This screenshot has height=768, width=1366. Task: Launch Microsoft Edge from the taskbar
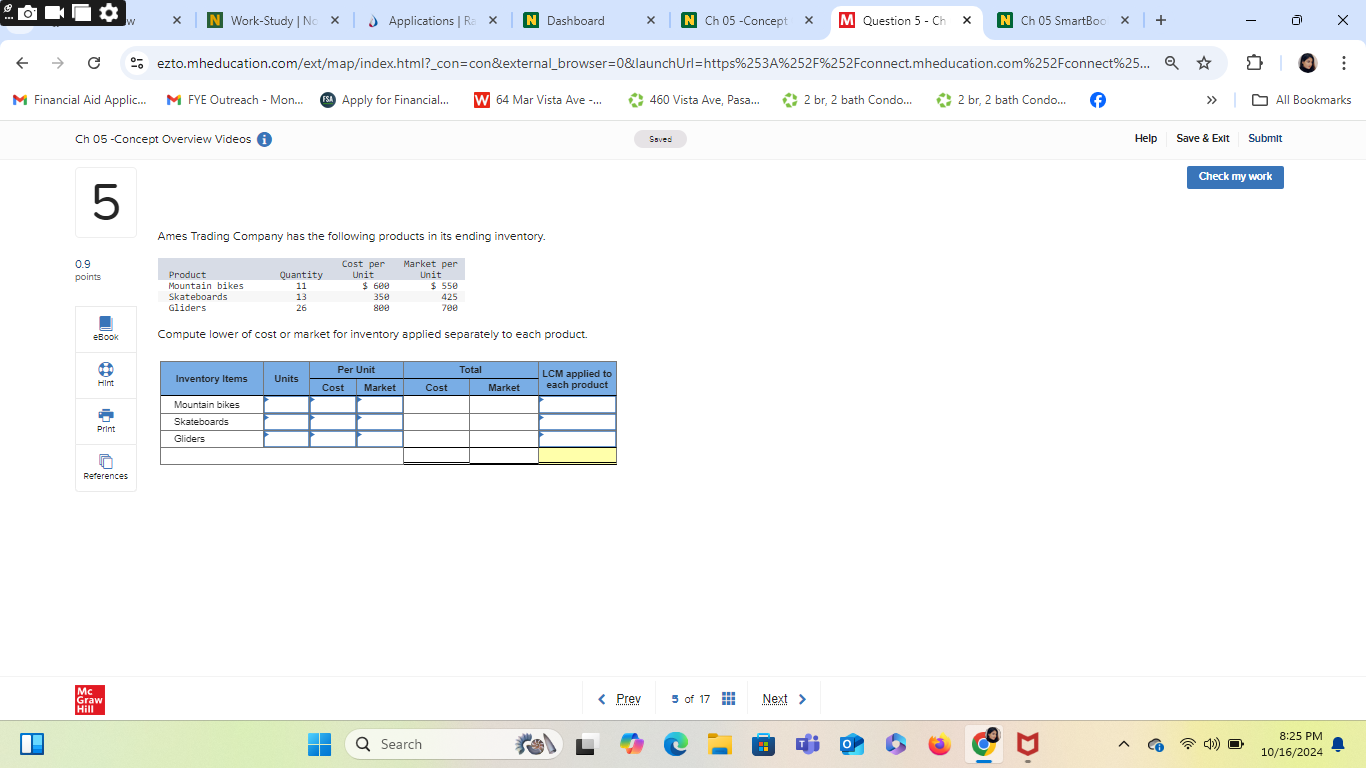click(676, 744)
